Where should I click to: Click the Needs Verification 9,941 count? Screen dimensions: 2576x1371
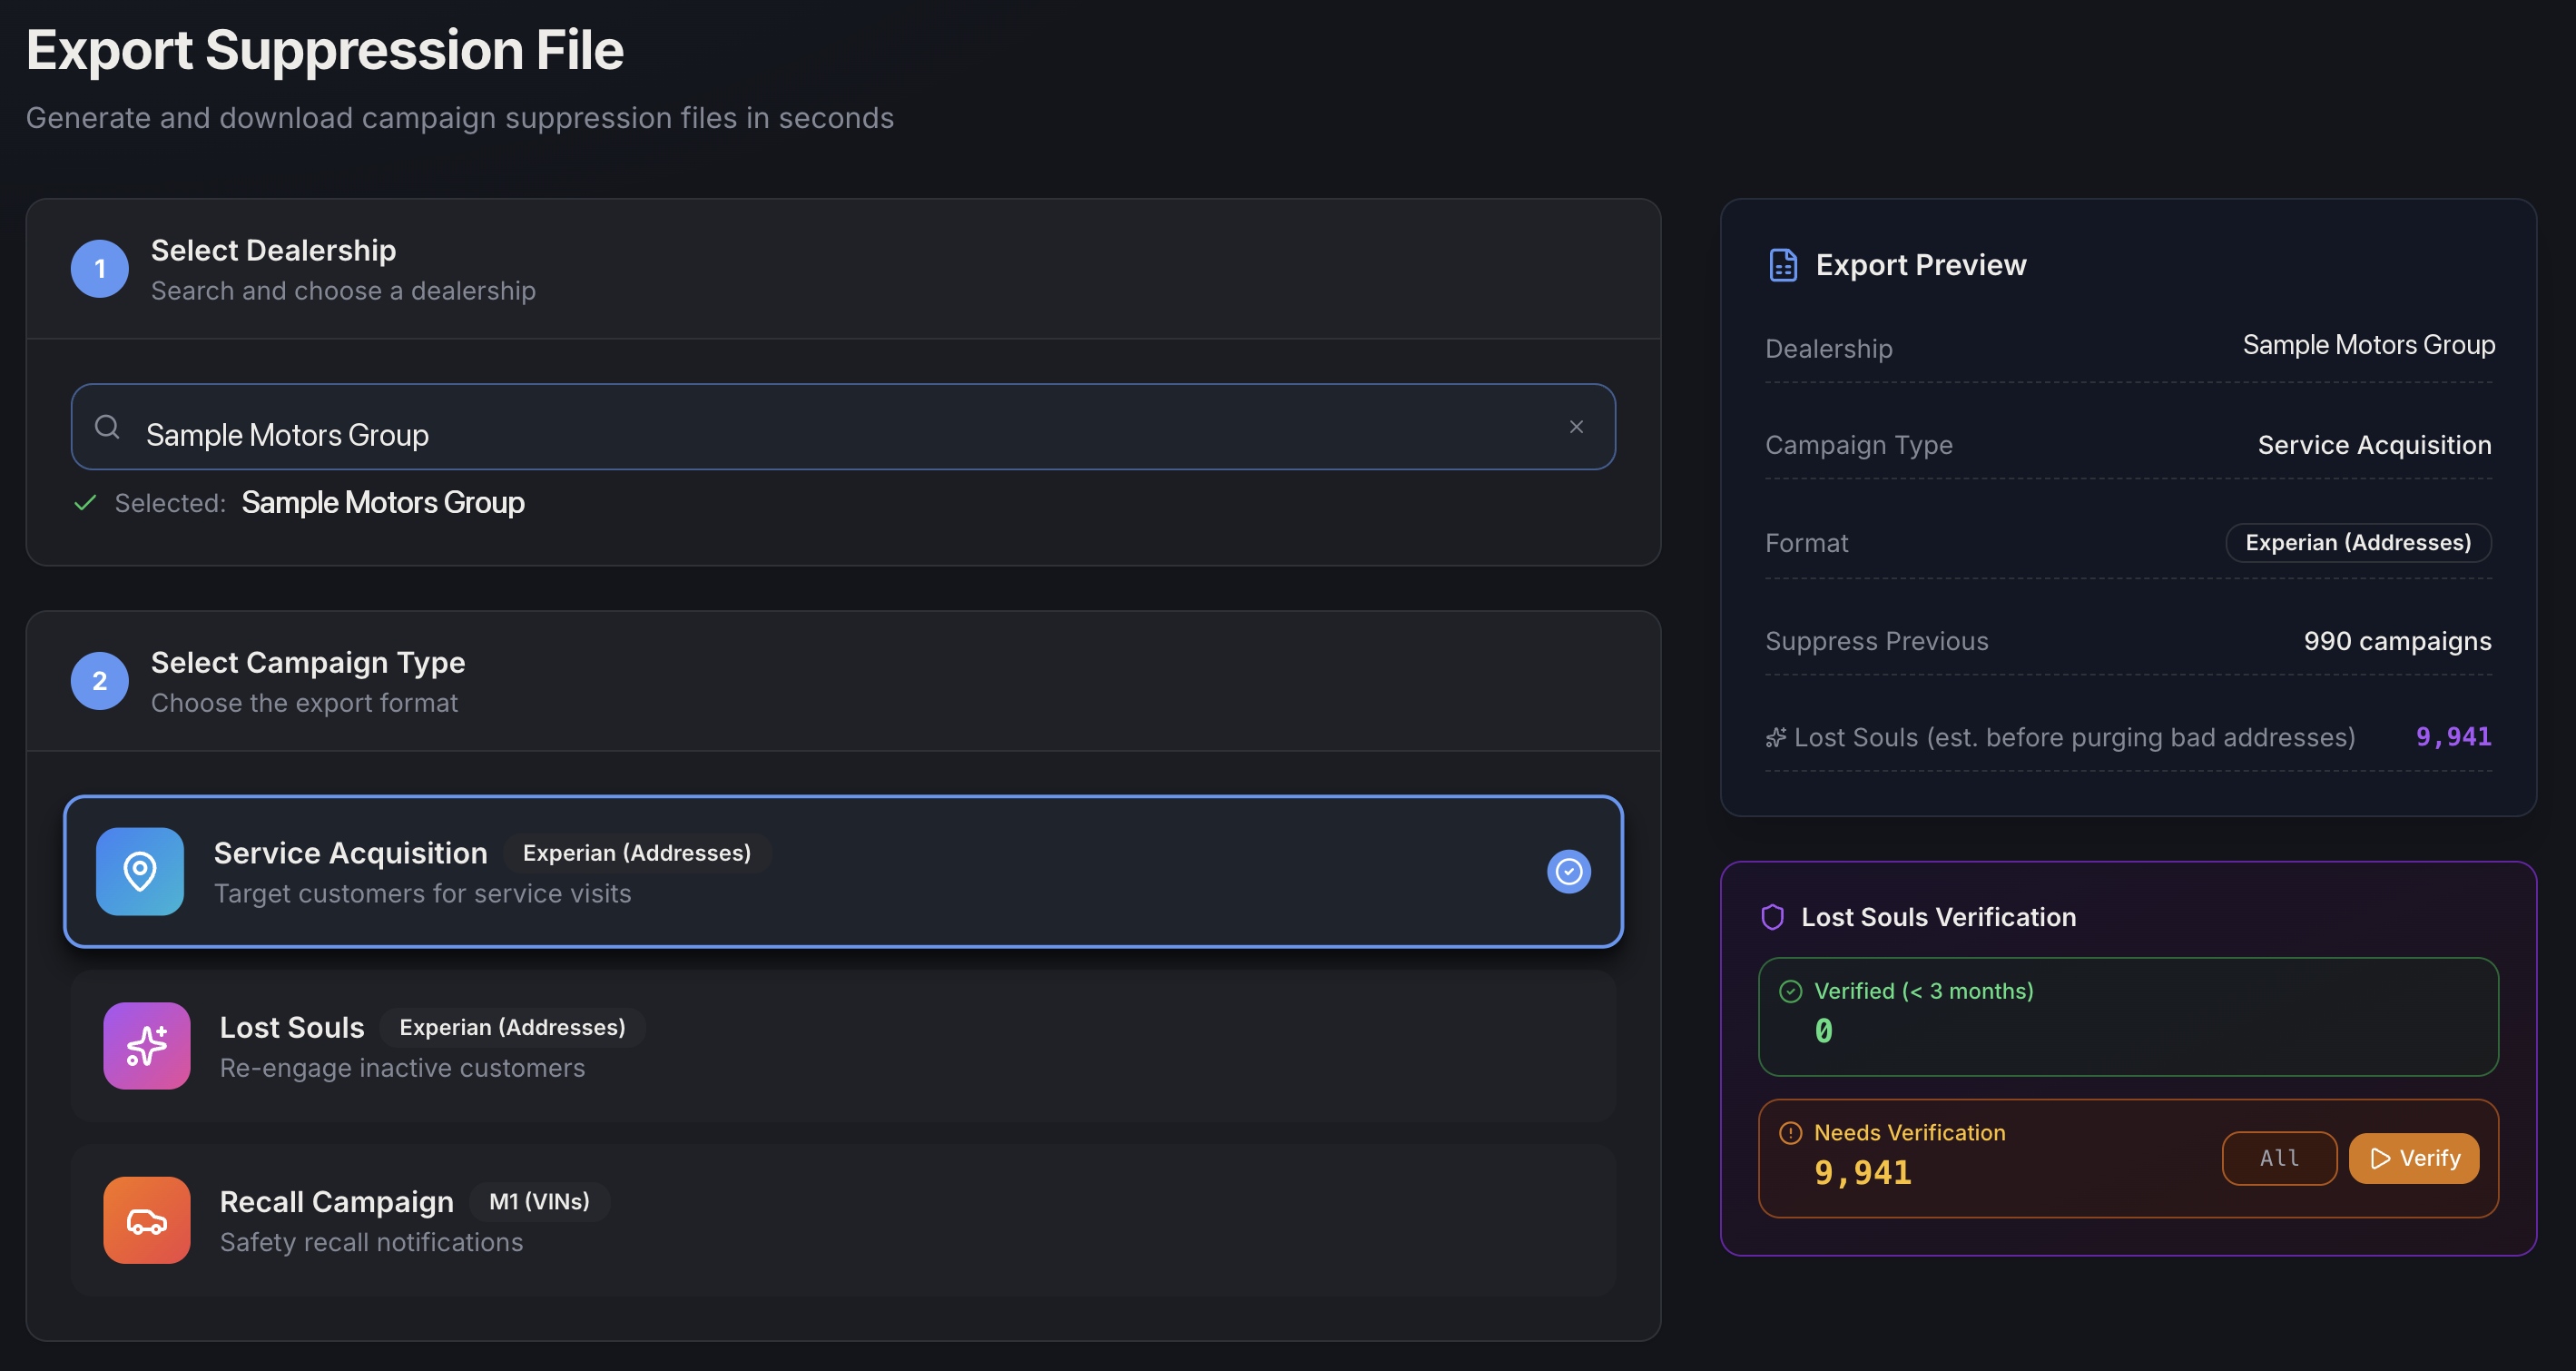[1862, 1172]
